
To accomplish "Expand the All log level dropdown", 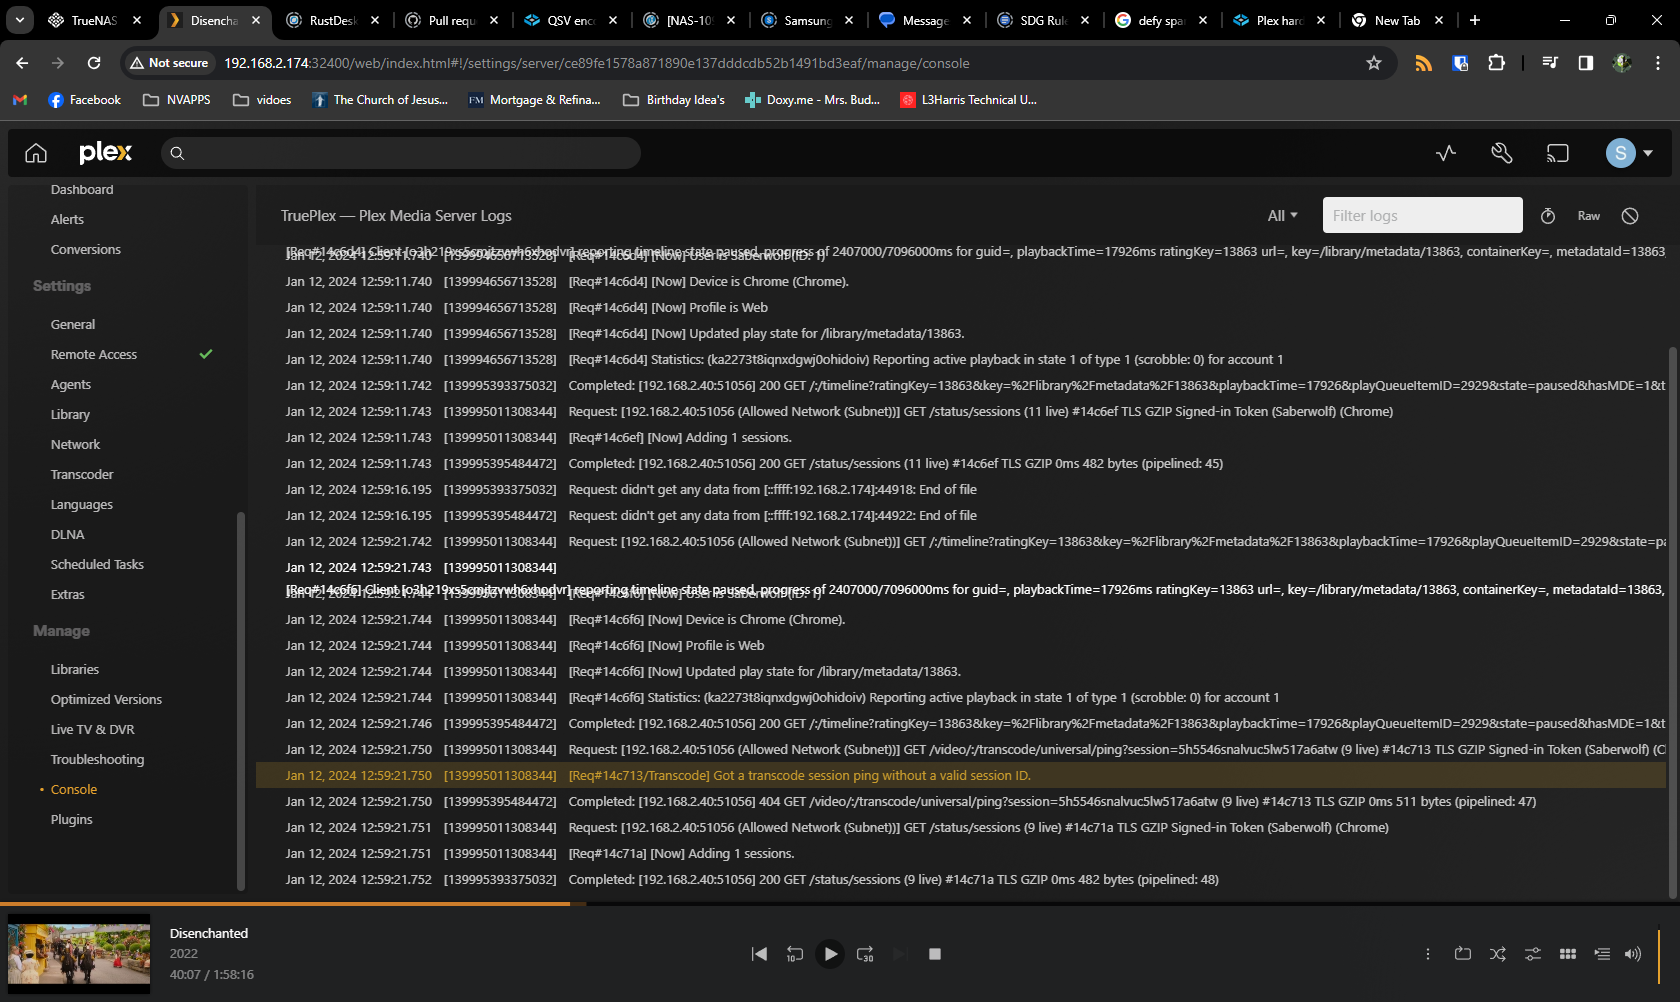I will click(x=1282, y=216).
